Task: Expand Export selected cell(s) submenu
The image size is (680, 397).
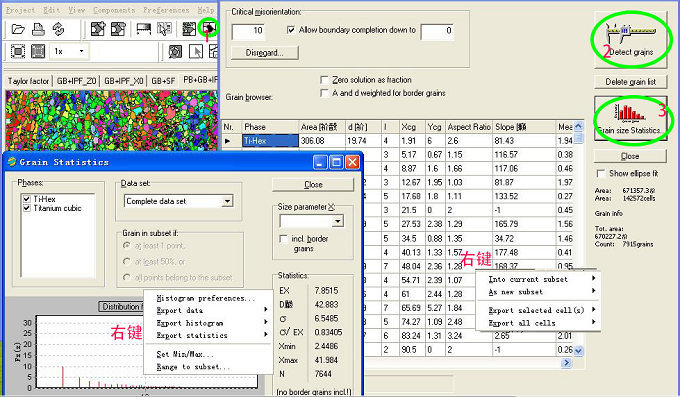Action: [x=538, y=310]
